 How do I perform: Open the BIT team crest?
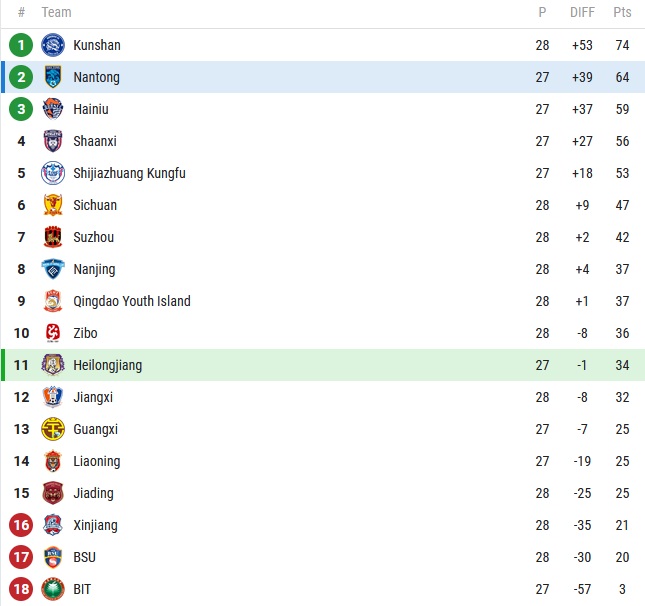pos(53,589)
